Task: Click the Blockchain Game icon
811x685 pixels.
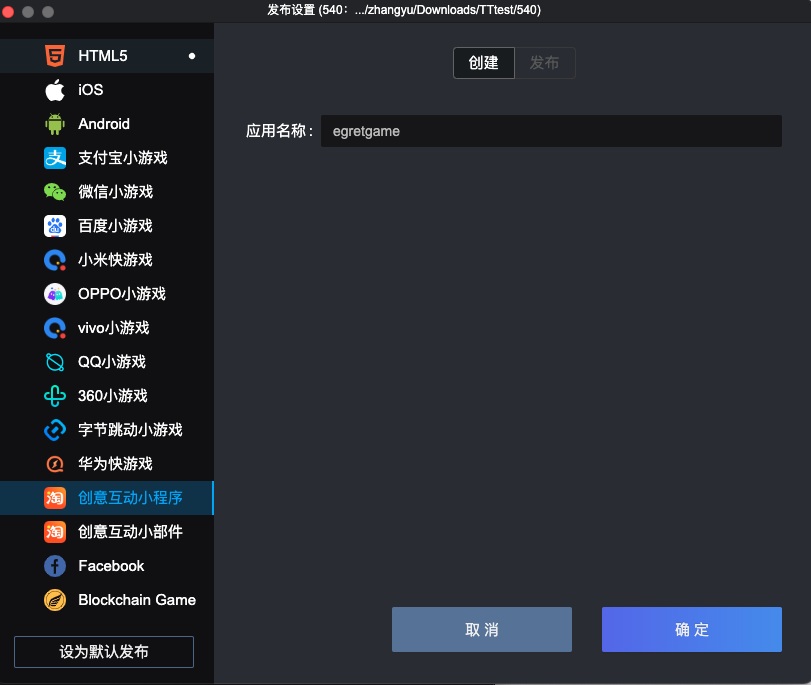Action: [55, 600]
